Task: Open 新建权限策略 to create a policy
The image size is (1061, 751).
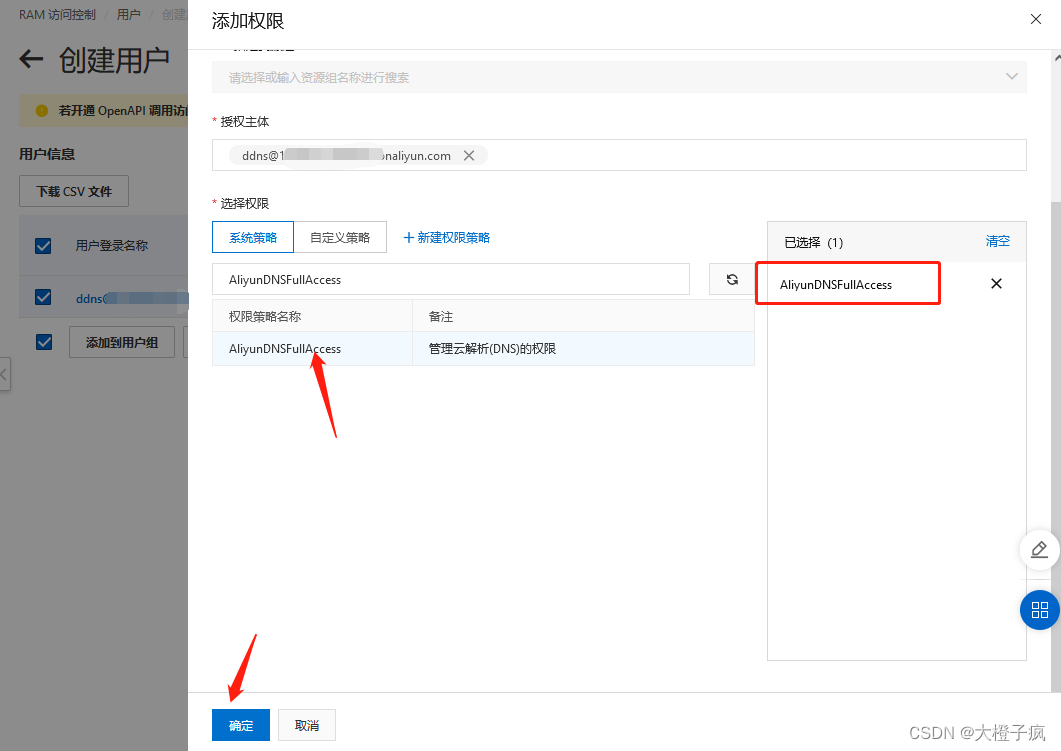Action: coord(444,237)
